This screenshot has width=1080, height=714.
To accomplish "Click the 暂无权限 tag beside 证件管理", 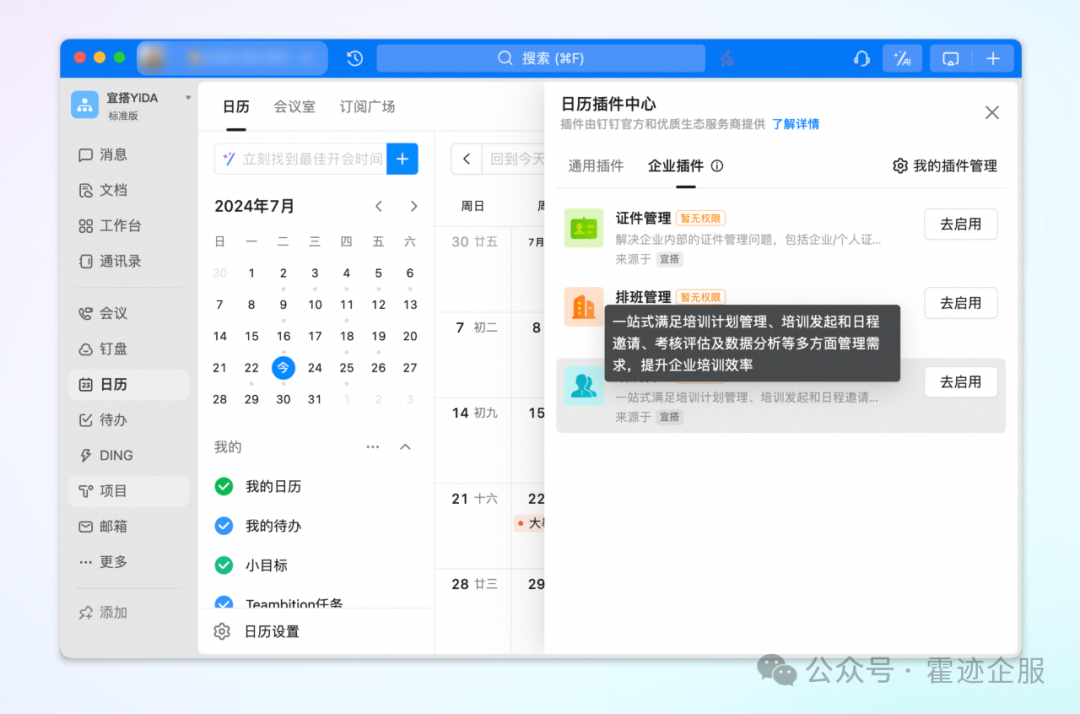I will coord(700,218).
